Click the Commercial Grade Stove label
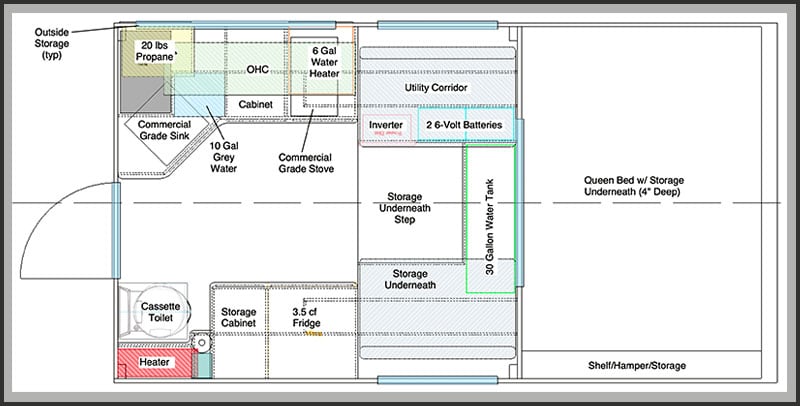Screen dimensions: 800x406 [x=306, y=163]
